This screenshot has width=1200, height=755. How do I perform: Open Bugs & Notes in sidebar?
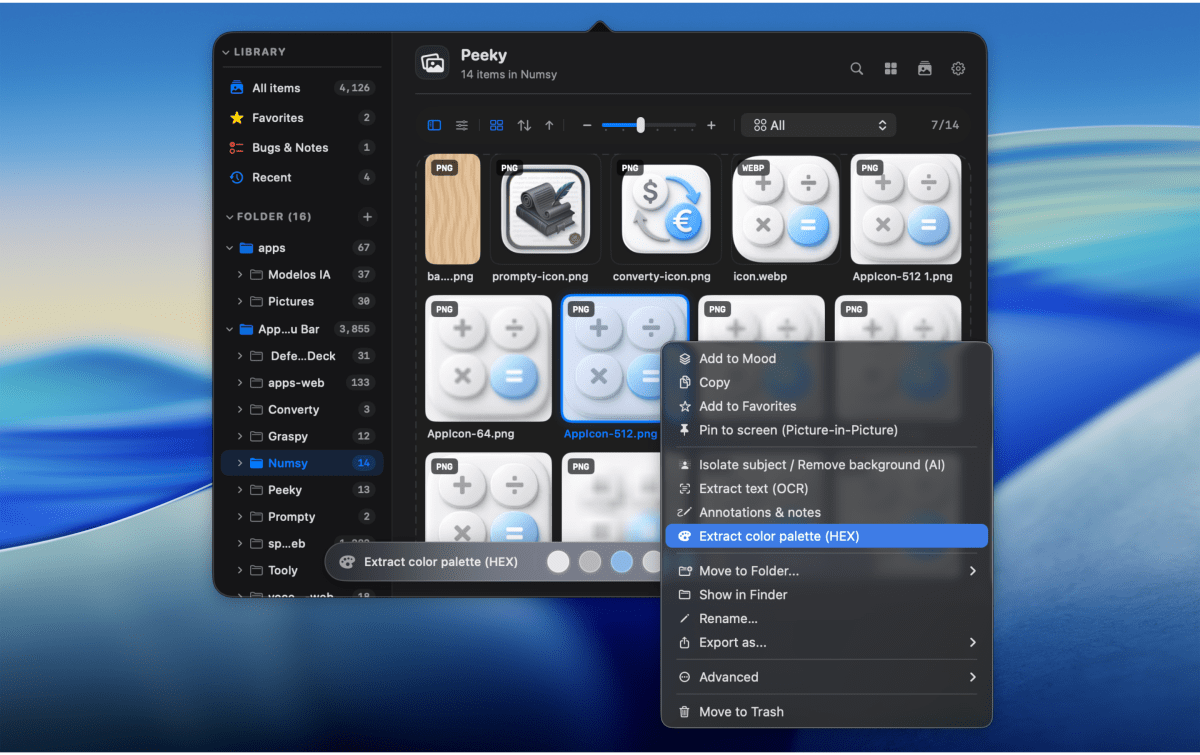302,148
